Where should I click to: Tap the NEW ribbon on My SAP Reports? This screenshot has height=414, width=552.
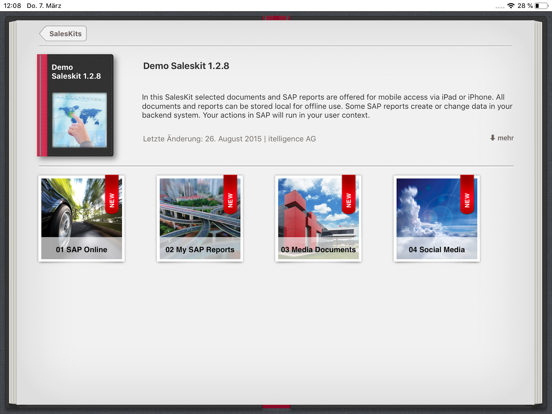[x=230, y=194]
